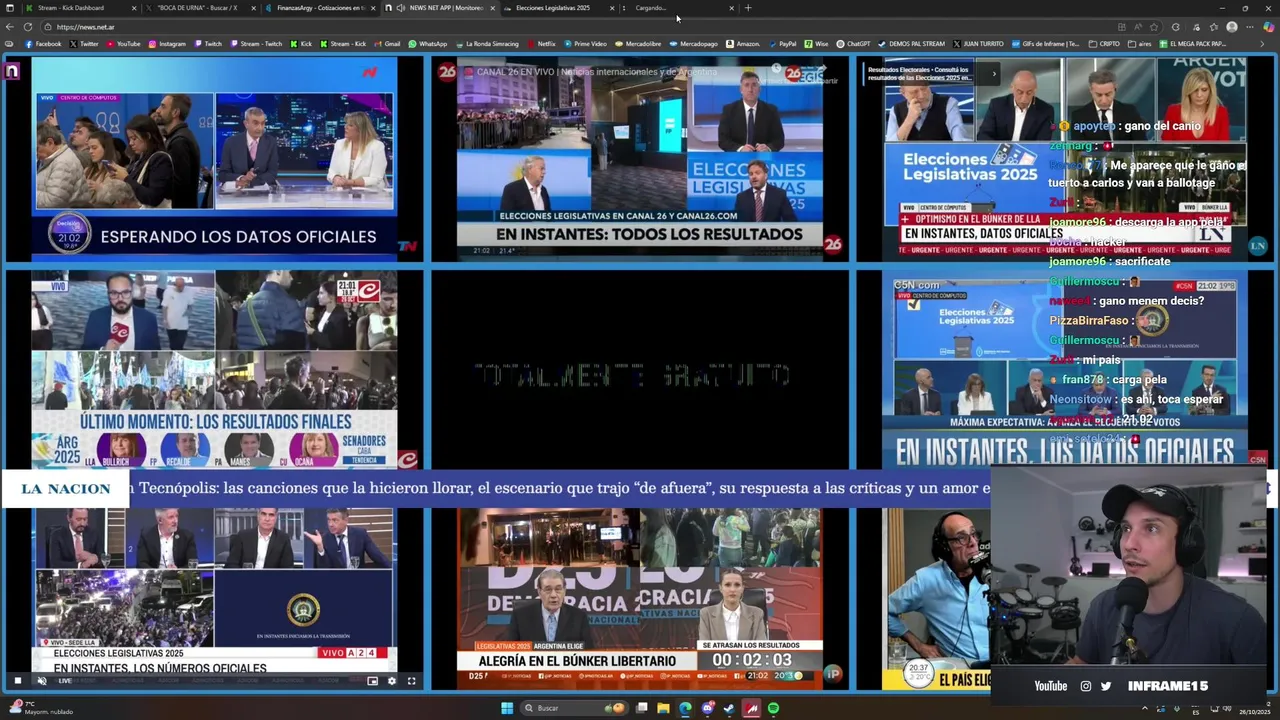Open Spotify from taskbar

click(773, 708)
